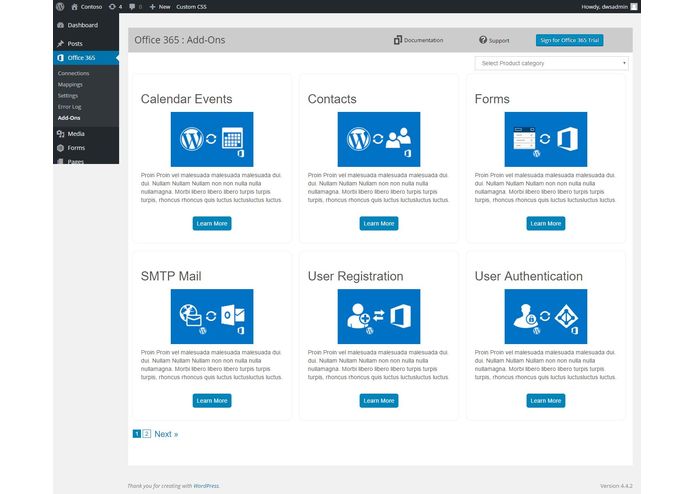This screenshot has height=494, width=695.
Task: Click the Next » pagination link
Action: tap(166, 434)
